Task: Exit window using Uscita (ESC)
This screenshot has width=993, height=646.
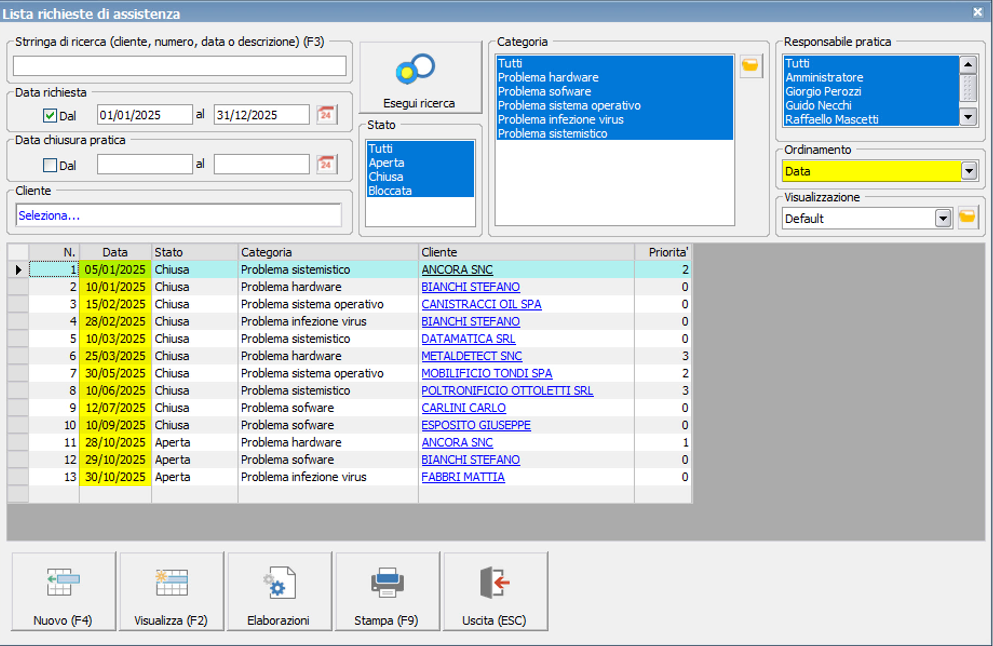Action: (495, 593)
